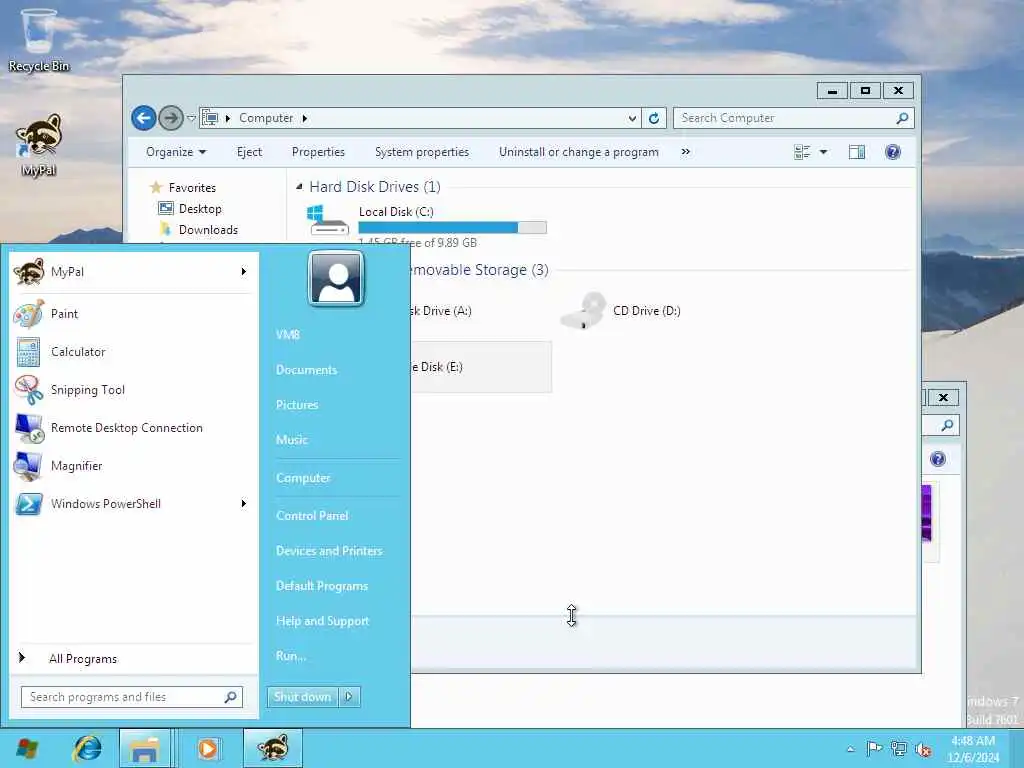Viewport: 1024px width, 768px height.
Task: Click Eject in the toolbar
Action: tap(249, 152)
